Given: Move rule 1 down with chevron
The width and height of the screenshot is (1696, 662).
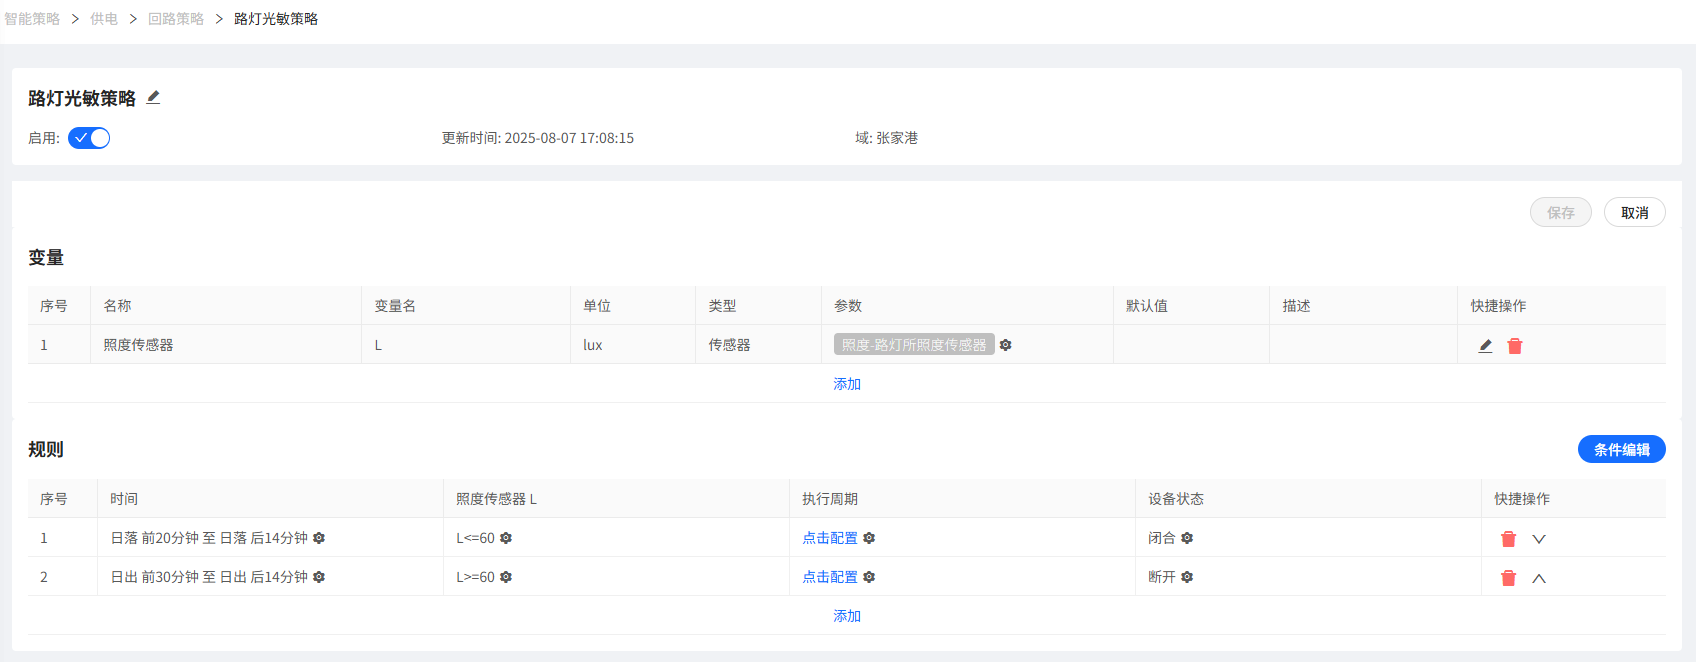Looking at the screenshot, I should point(1539,539).
